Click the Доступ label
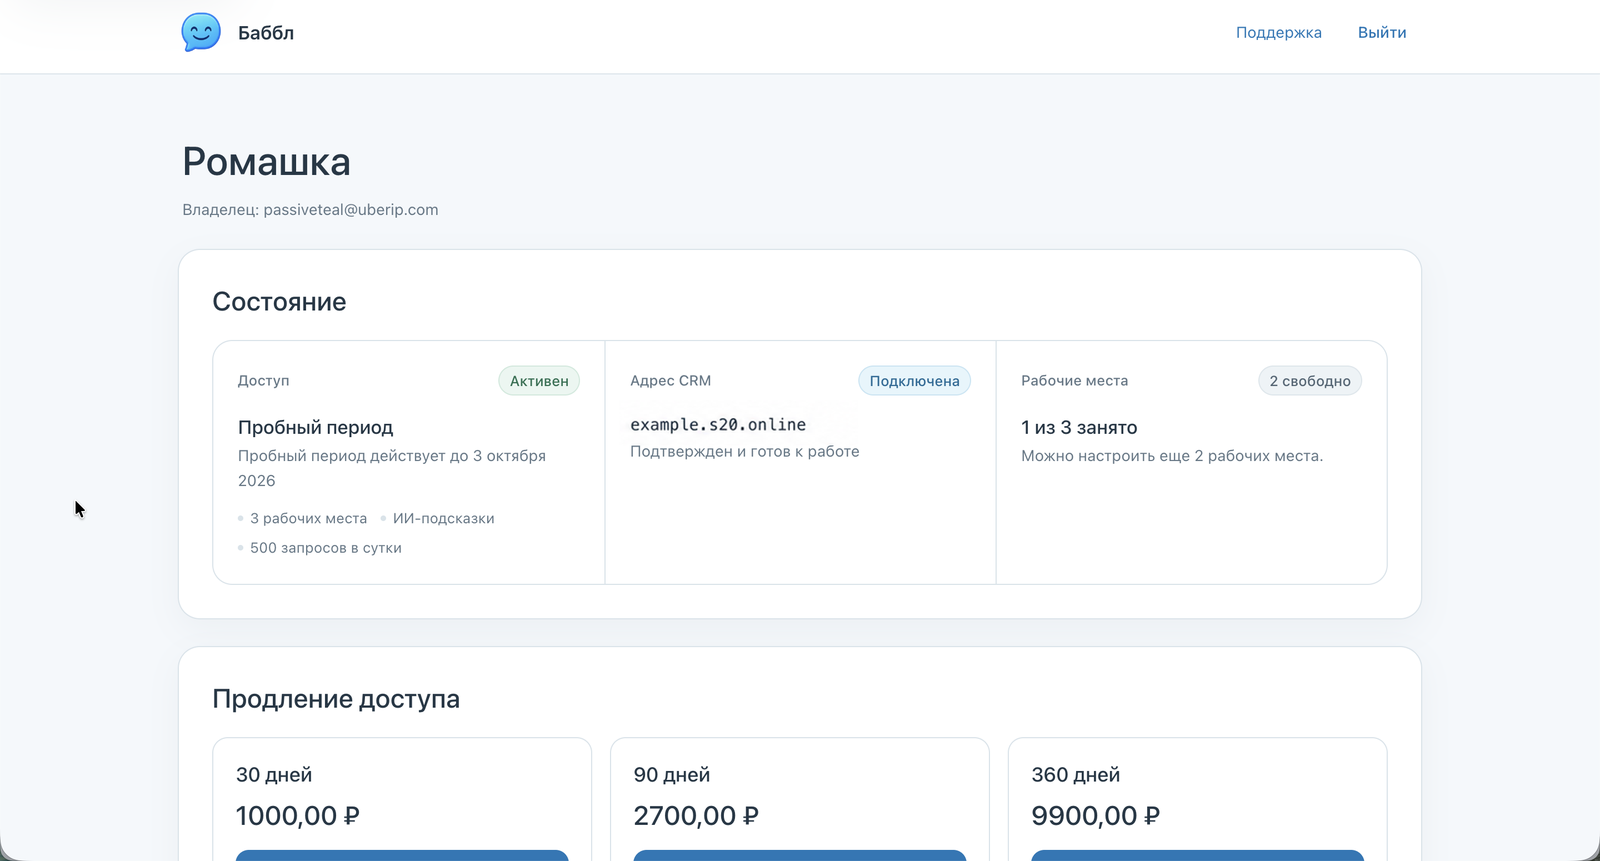Screen dimensions: 1600x861 pos(264,381)
